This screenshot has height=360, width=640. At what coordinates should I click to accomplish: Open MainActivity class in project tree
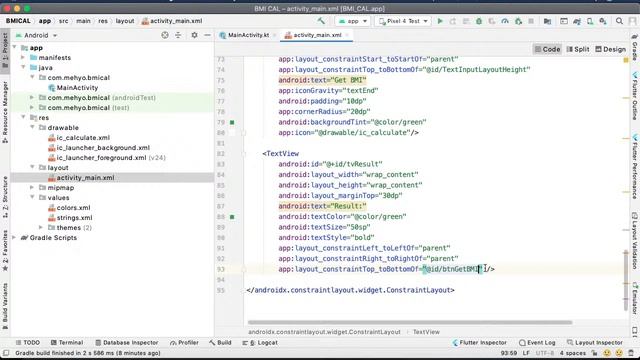tap(73, 87)
